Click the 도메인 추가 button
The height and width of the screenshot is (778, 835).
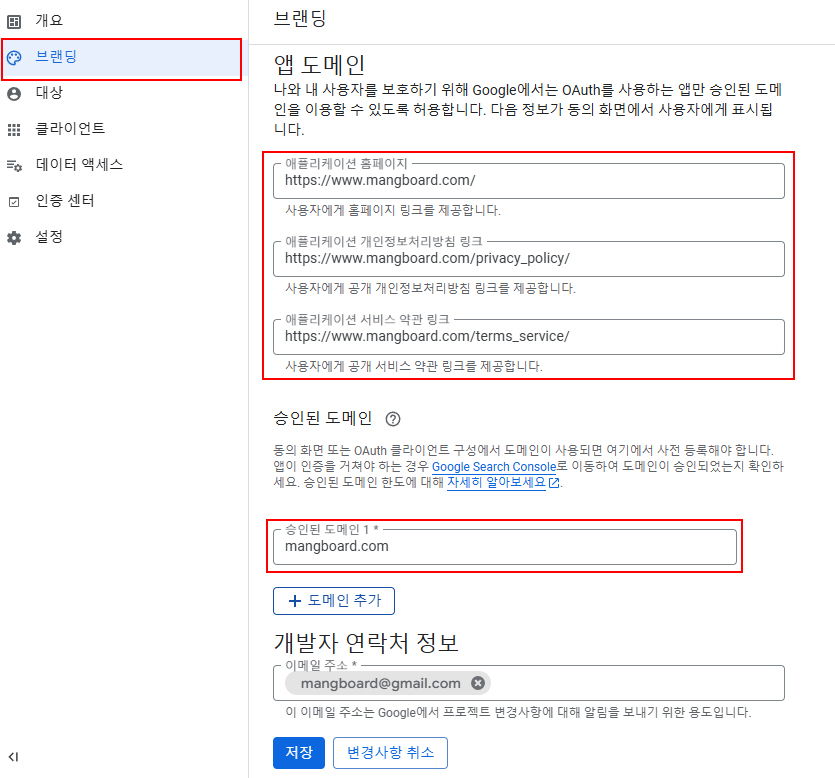tap(334, 601)
